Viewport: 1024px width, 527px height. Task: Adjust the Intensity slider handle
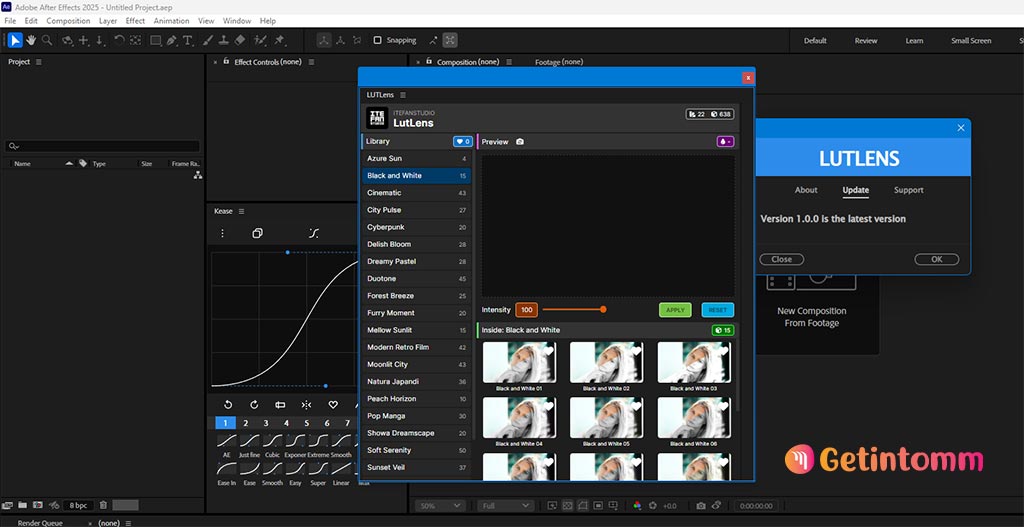click(603, 310)
